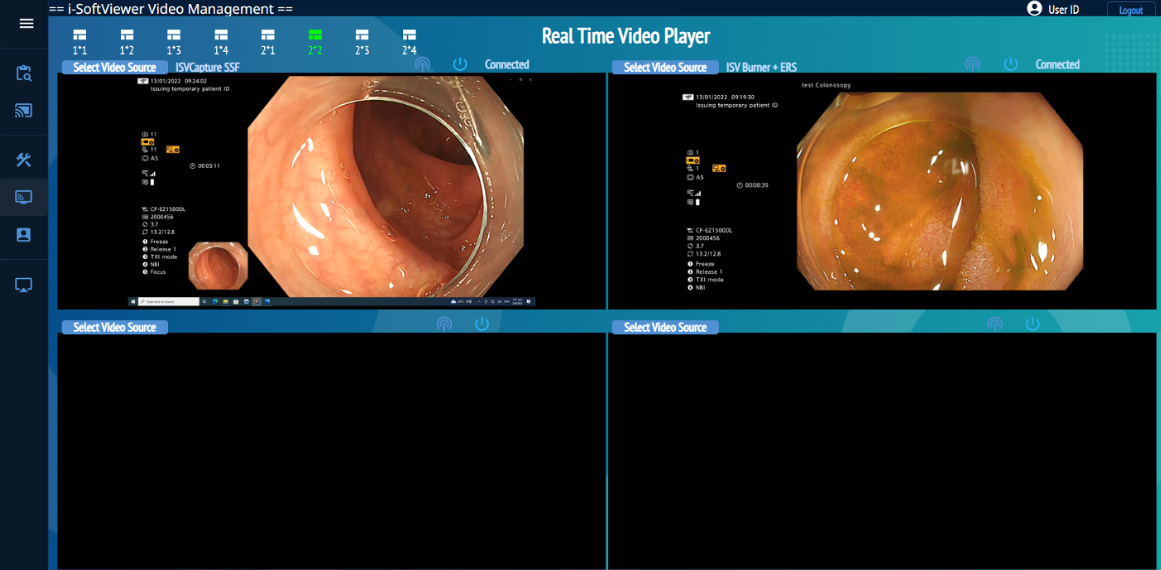Image resolution: width=1161 pixels, height=570 pixels.
Task: Open the topmost cast screen sidebar icon
Action: [24, 111]
